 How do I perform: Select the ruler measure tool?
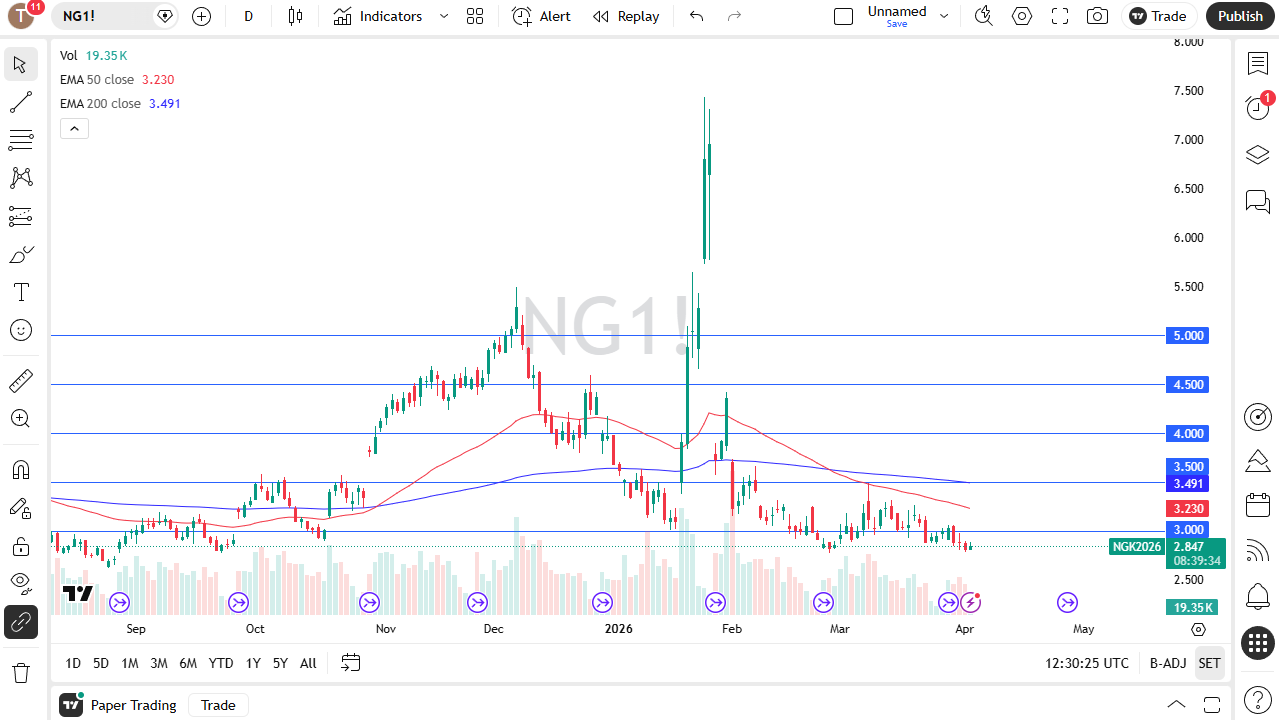tap(20, 381)
